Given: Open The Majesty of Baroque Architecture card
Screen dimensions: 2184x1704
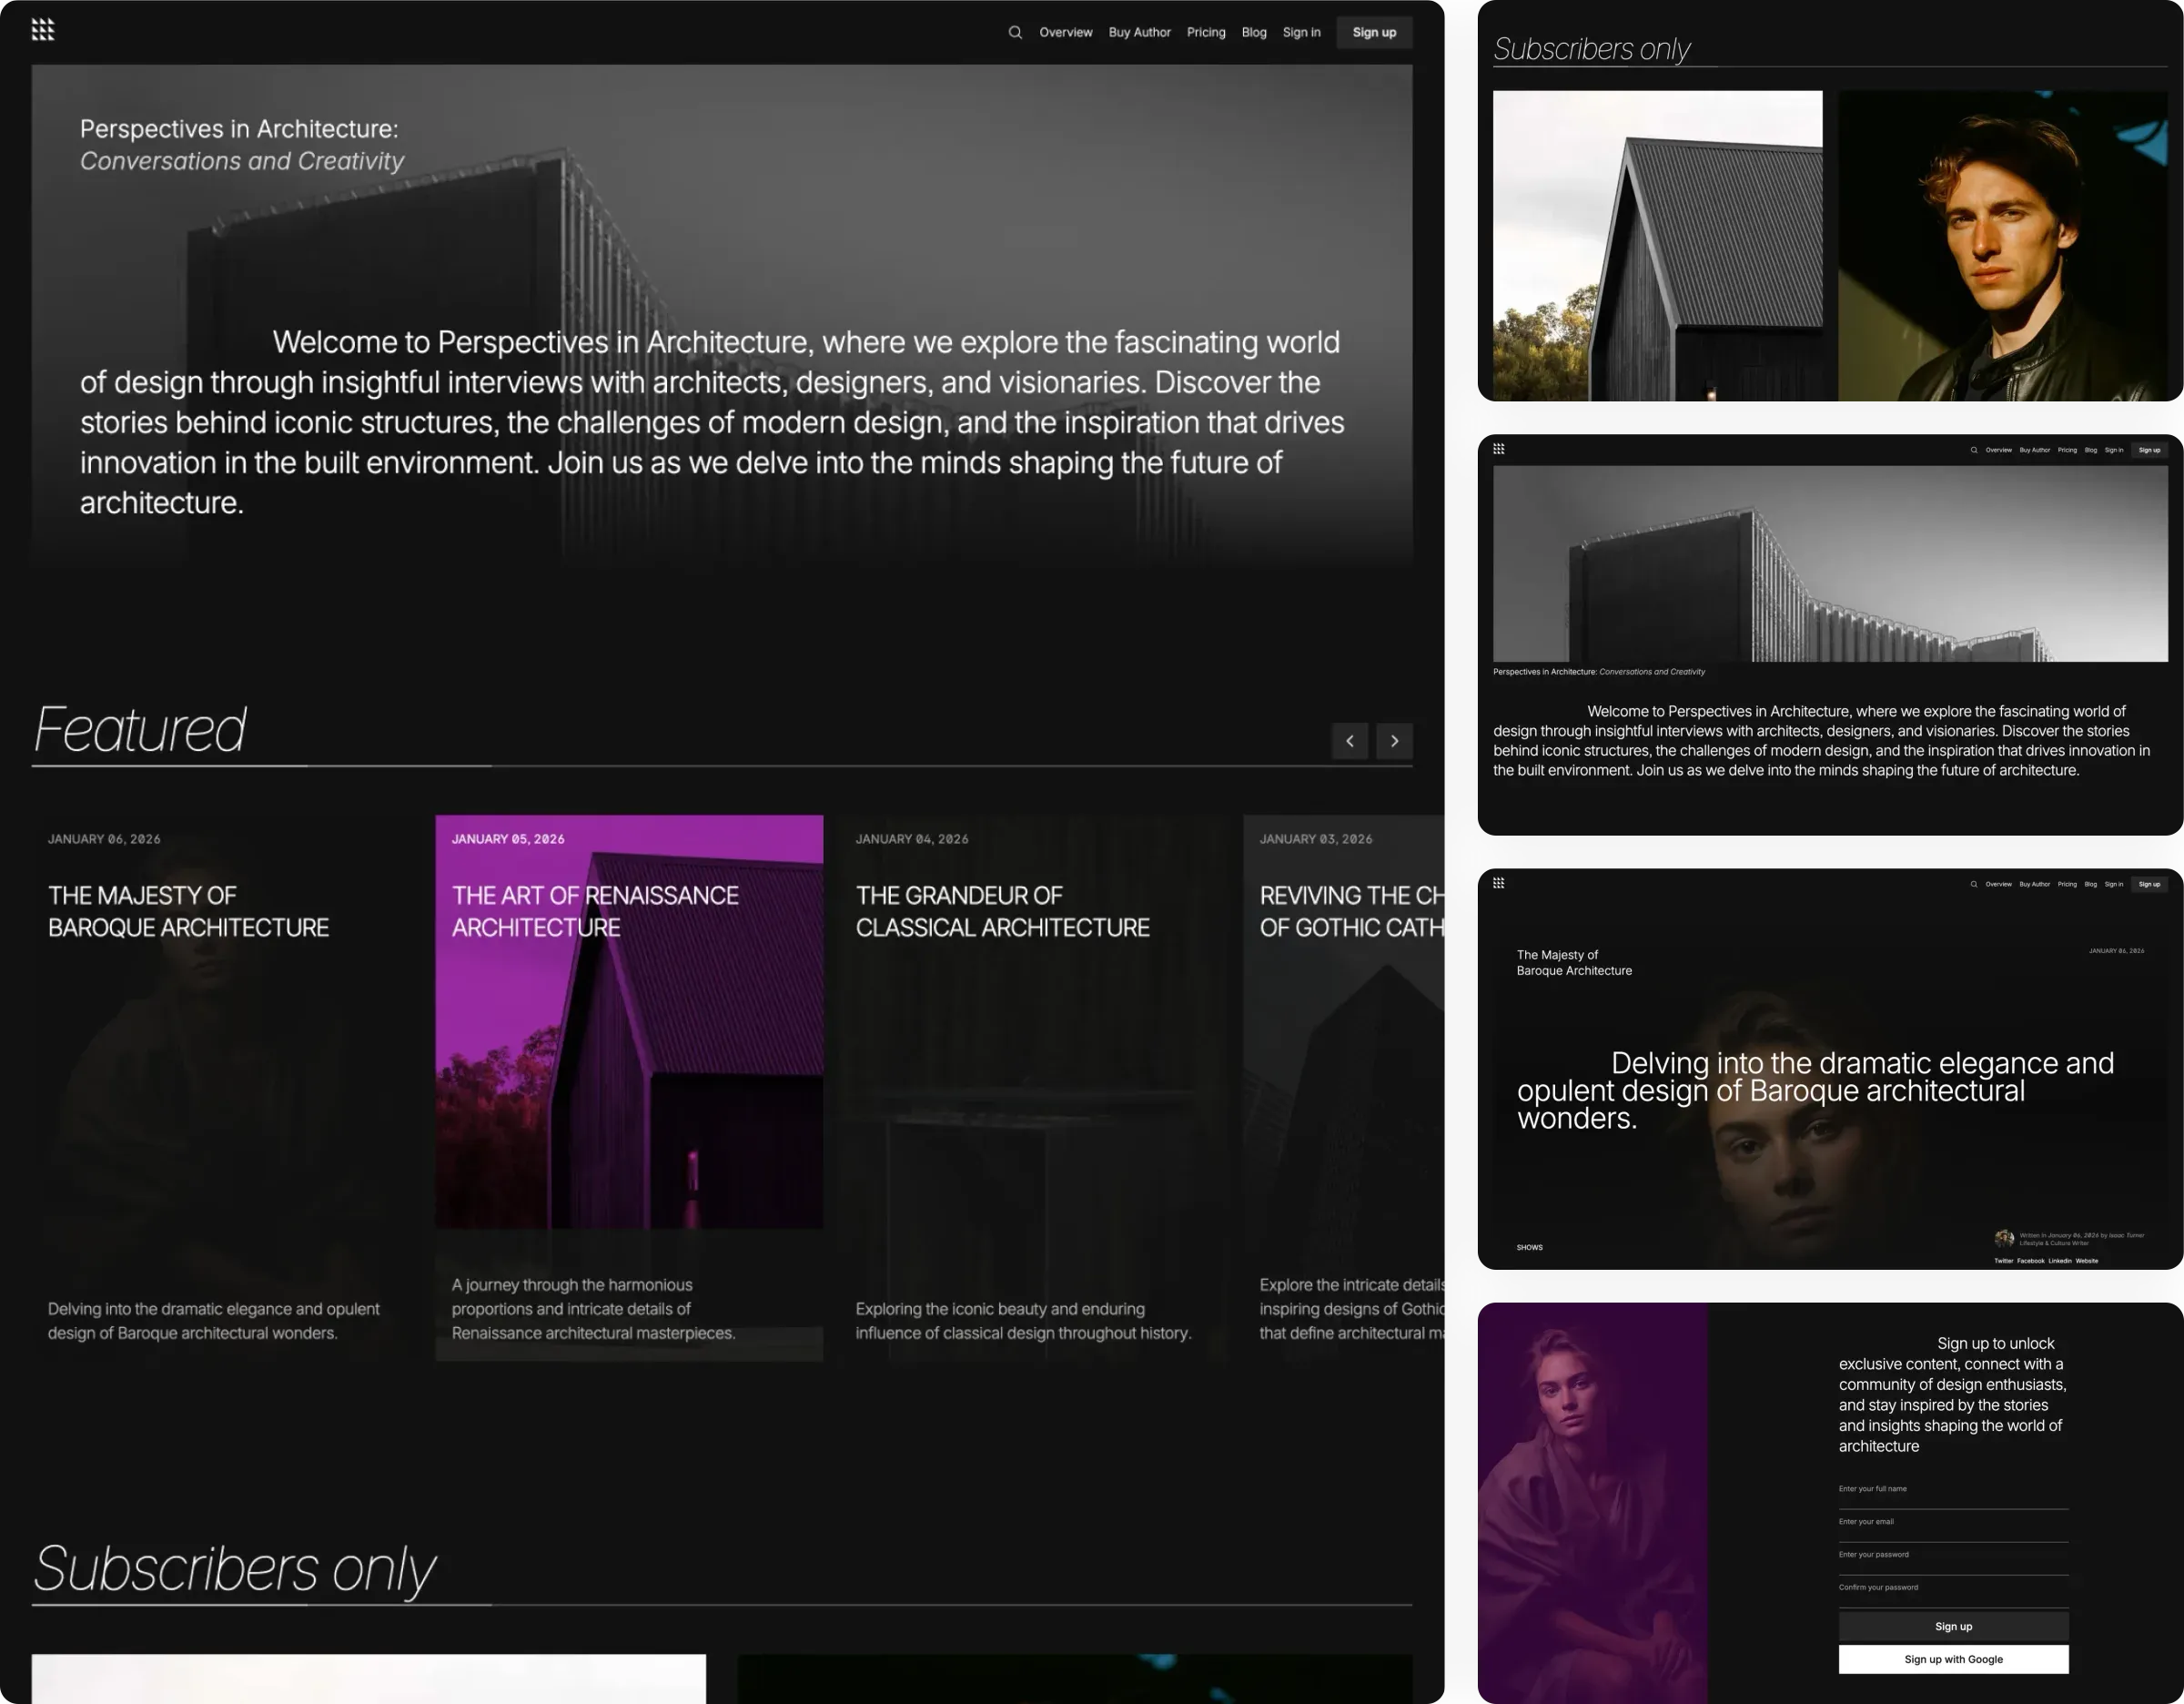Looking at the screenshot, I should coord(225,1087).
